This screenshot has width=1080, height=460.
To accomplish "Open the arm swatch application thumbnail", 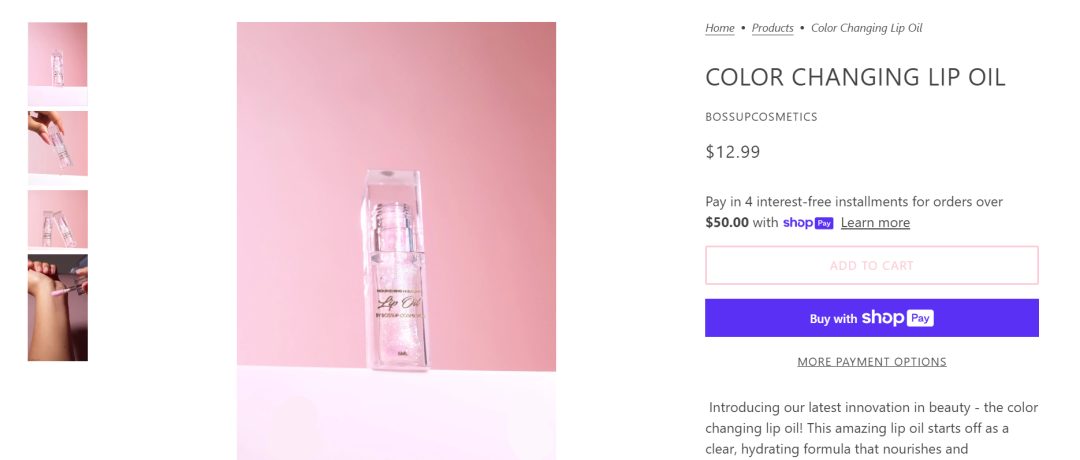I will coord(57,307).
